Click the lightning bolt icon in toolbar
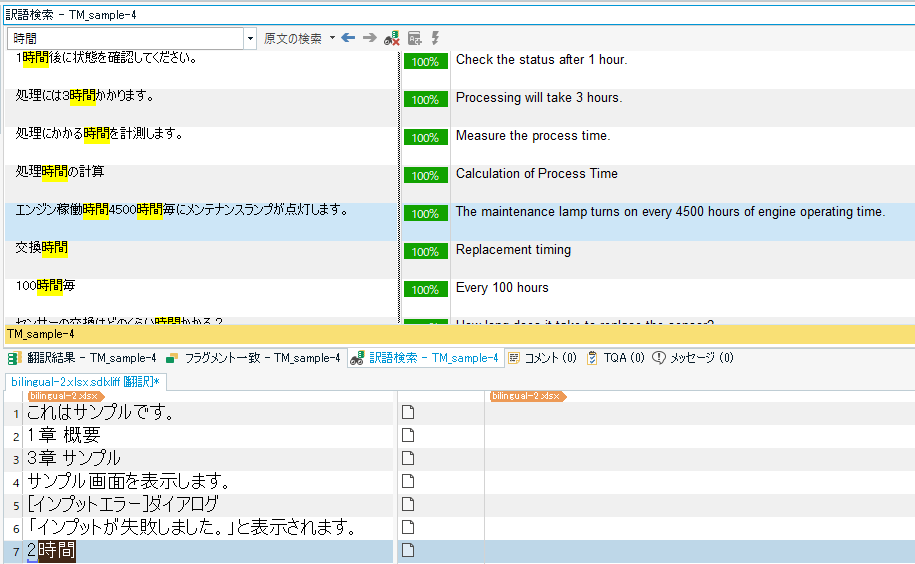915x564 pixels. (x=435, y=38)
